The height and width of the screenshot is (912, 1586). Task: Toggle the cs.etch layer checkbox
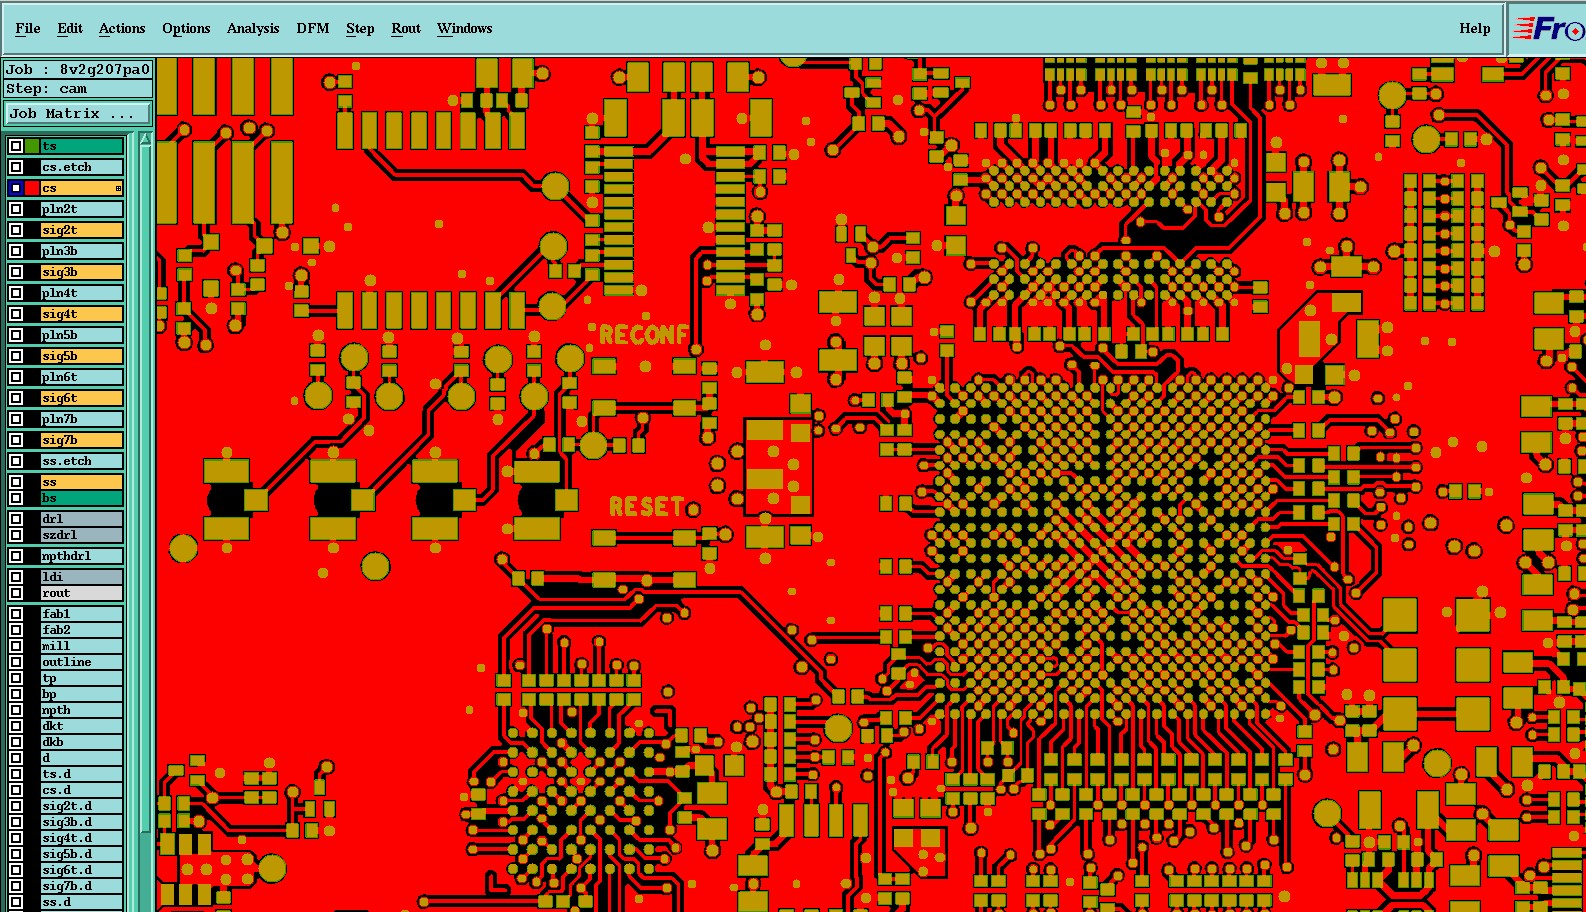pos(16,167)
